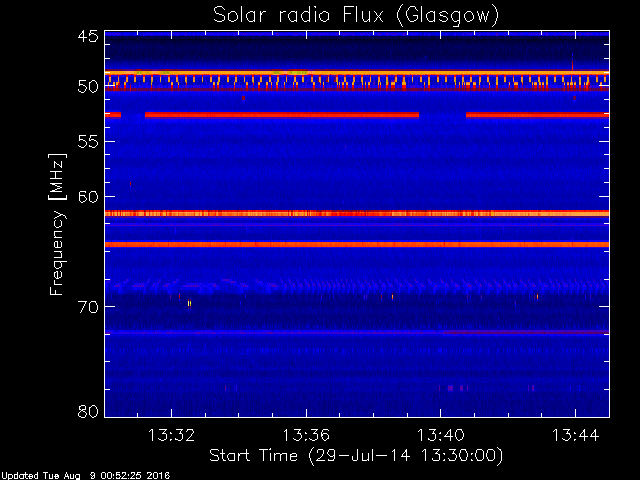This screenshot has width=640, height=480.
Task: Click the 13:40 time axis label
Action: 440,435
